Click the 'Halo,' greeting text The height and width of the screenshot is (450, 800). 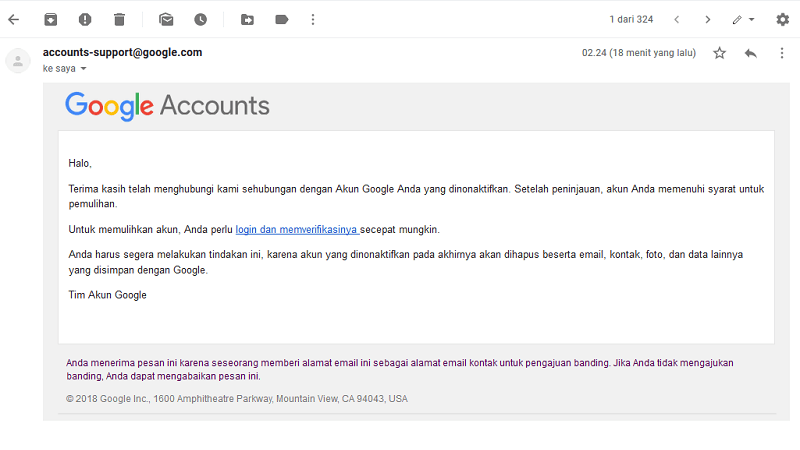pos(80,163)
